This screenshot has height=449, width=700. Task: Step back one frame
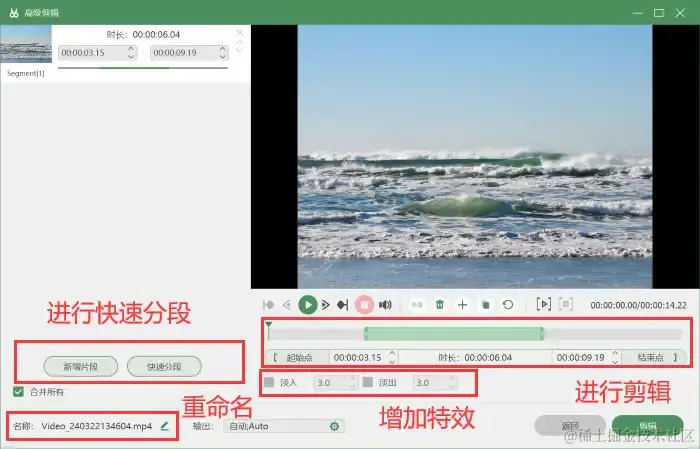coord(287,305)
